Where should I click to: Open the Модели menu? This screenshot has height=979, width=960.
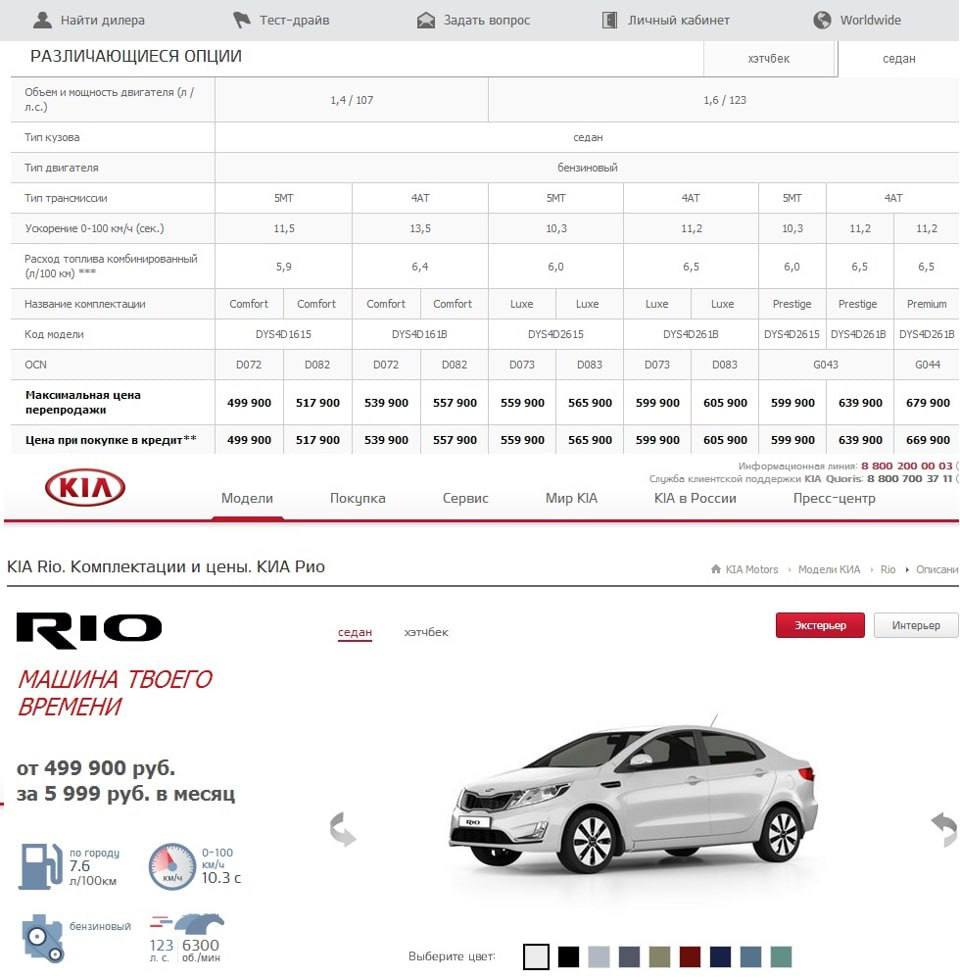(x=247, y=498)
